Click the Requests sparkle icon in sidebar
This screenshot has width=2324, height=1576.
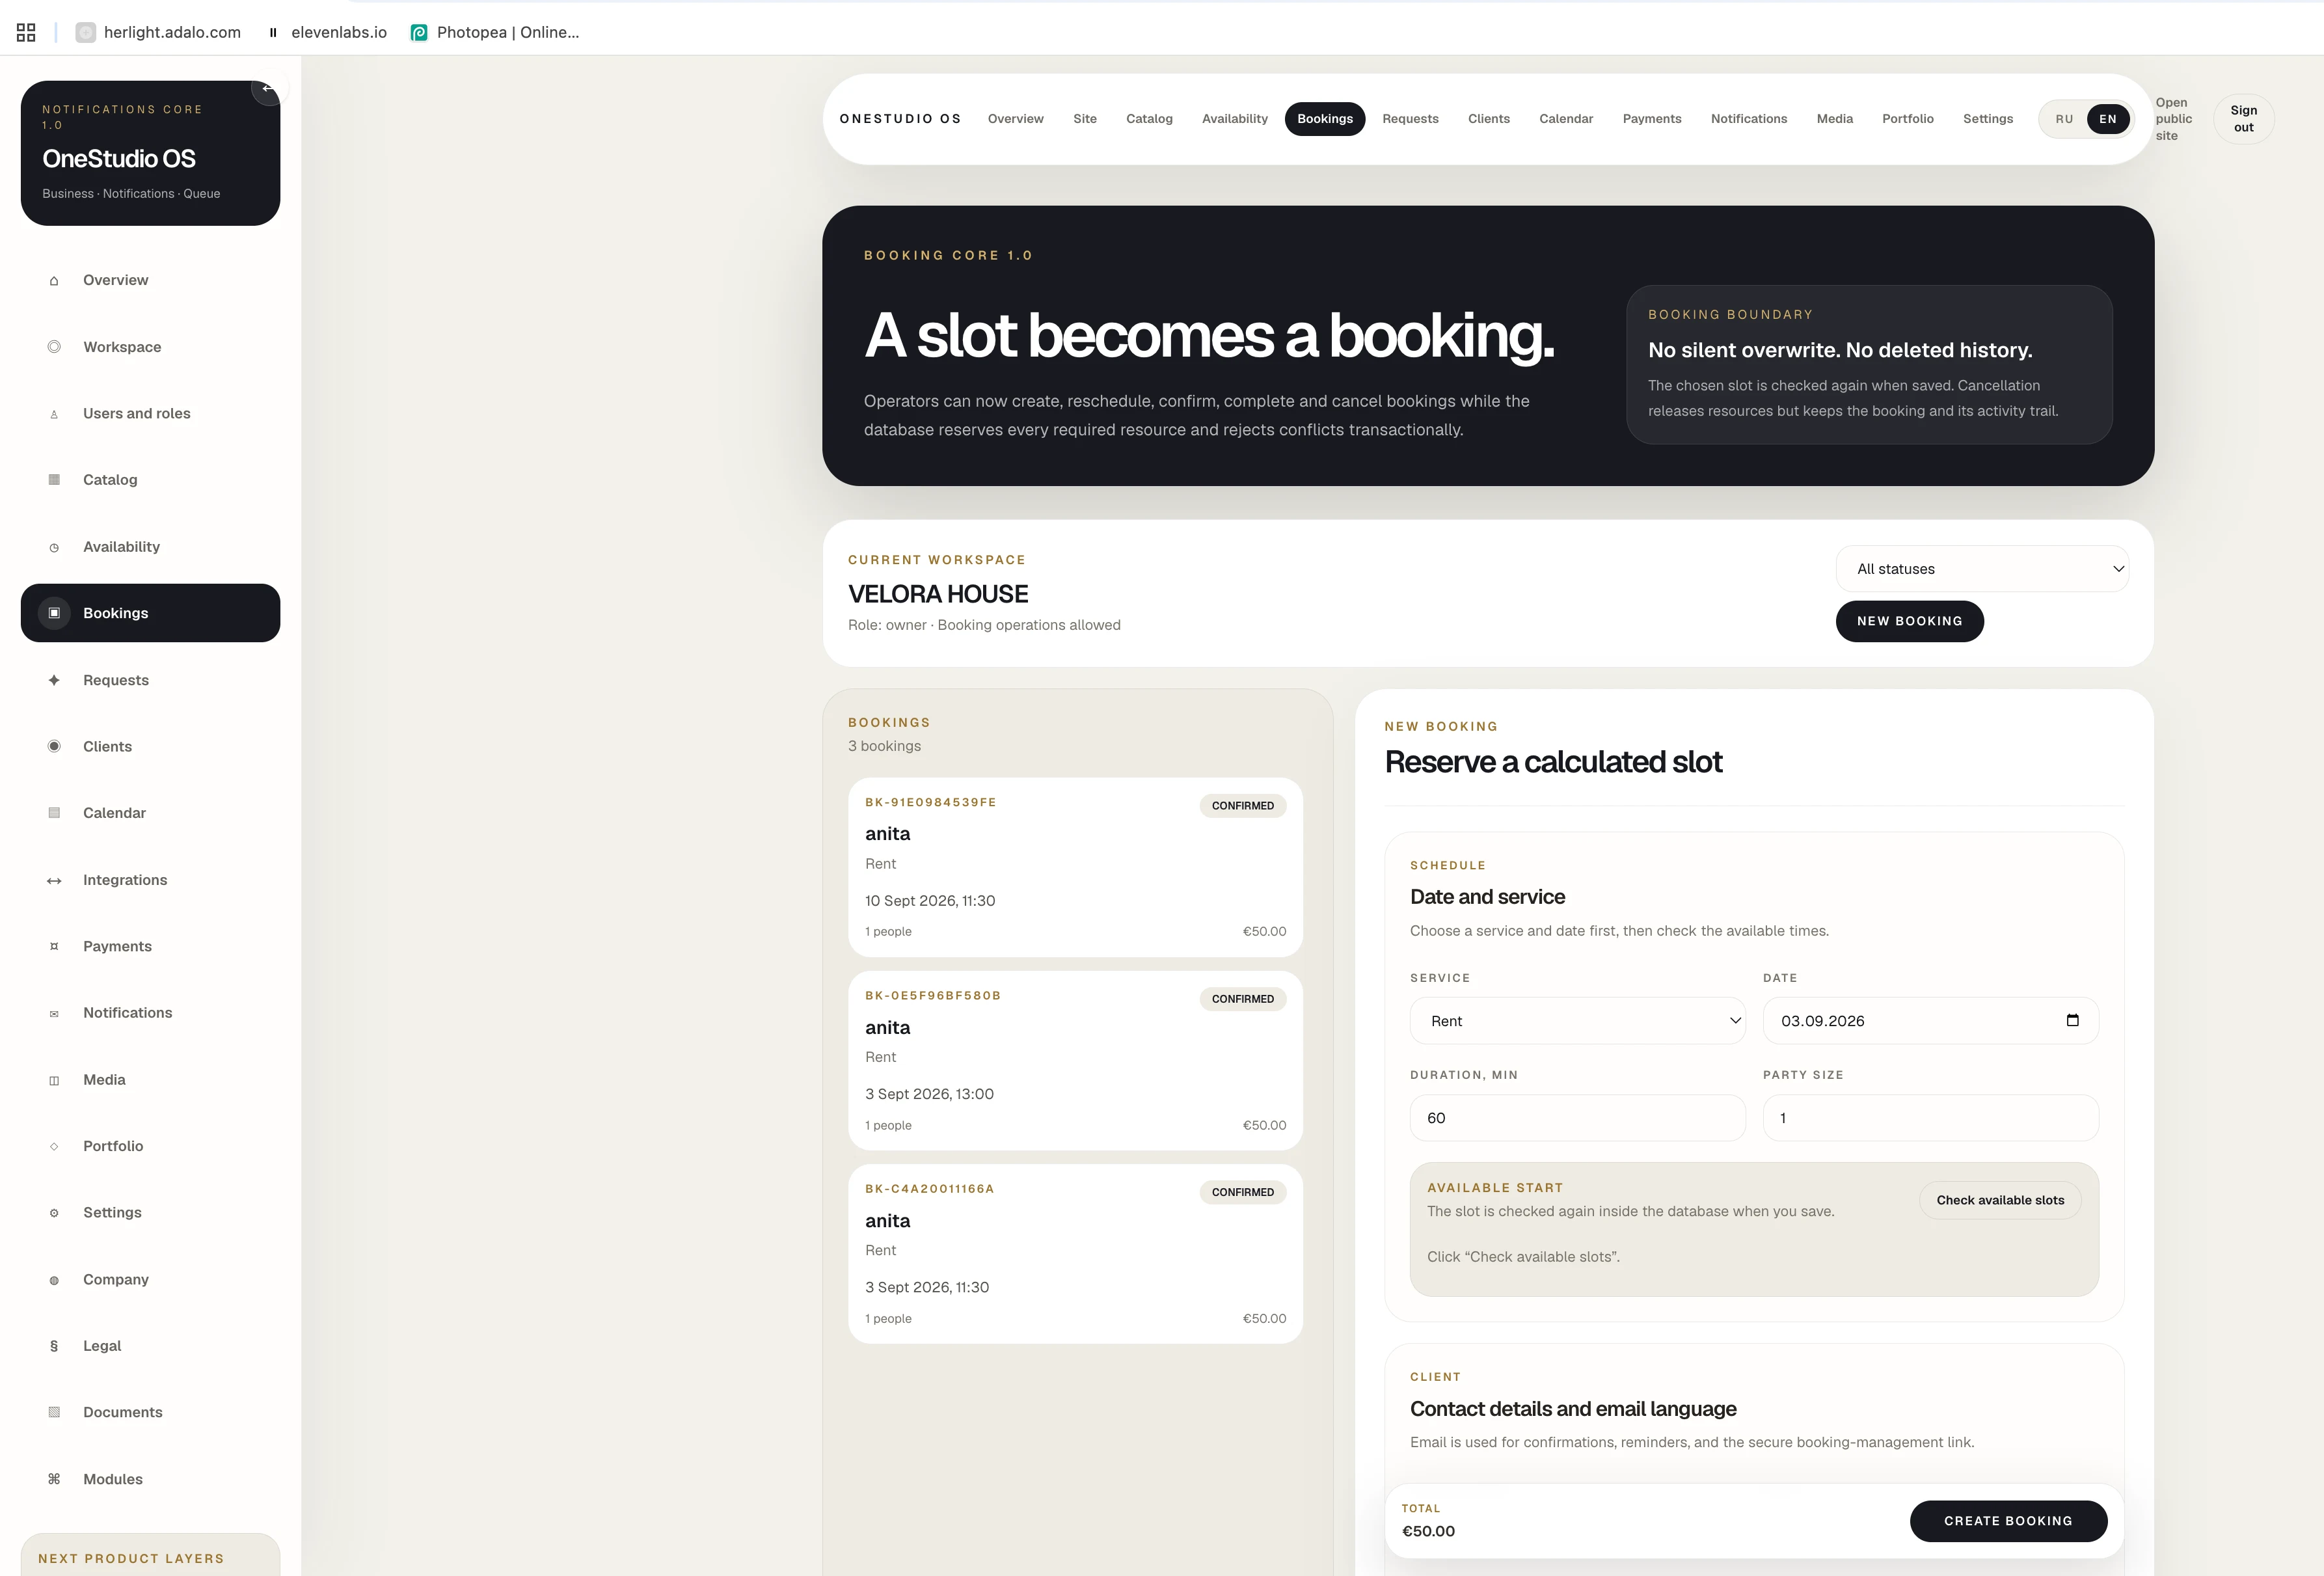(54, 680)
